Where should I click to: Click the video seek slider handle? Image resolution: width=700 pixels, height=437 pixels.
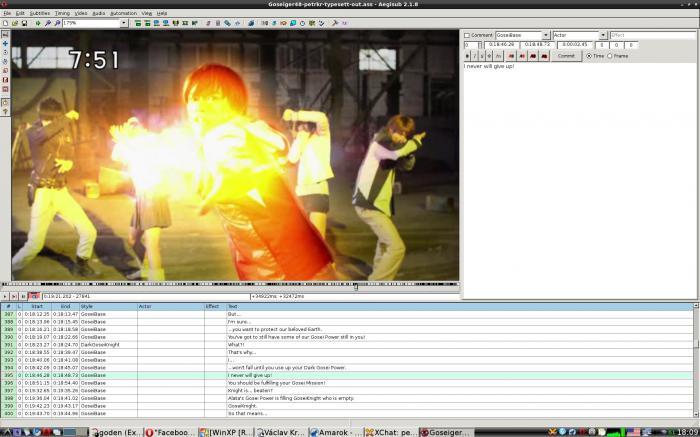click(x=356, y=286)
